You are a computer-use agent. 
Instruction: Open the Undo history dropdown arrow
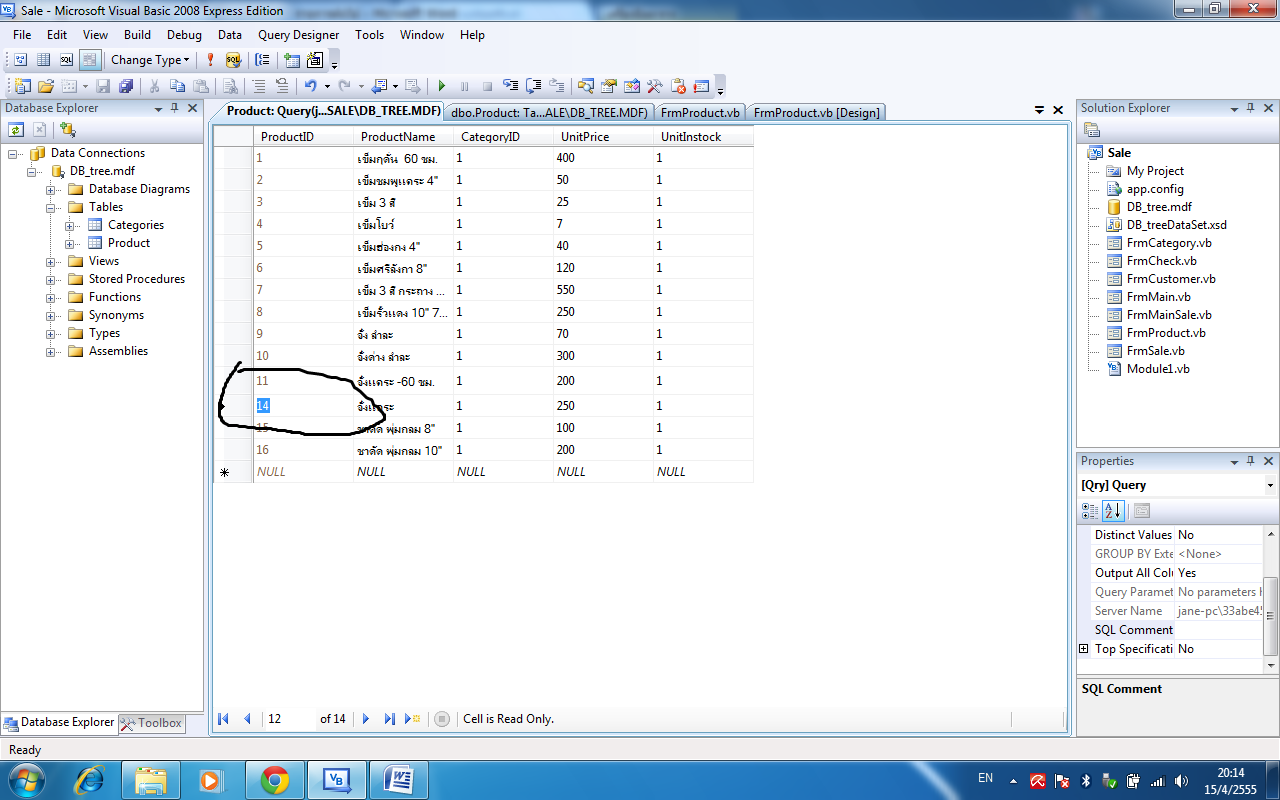325,86
